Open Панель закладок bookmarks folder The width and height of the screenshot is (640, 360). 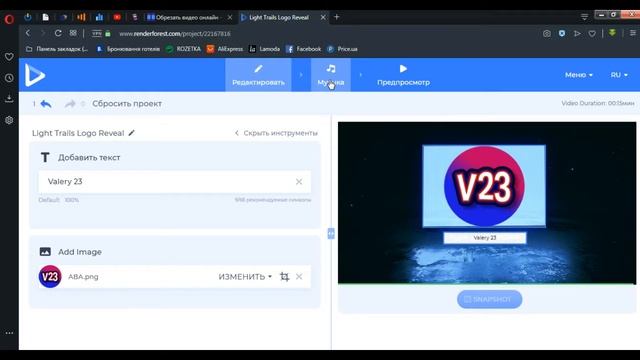(57, 49)
